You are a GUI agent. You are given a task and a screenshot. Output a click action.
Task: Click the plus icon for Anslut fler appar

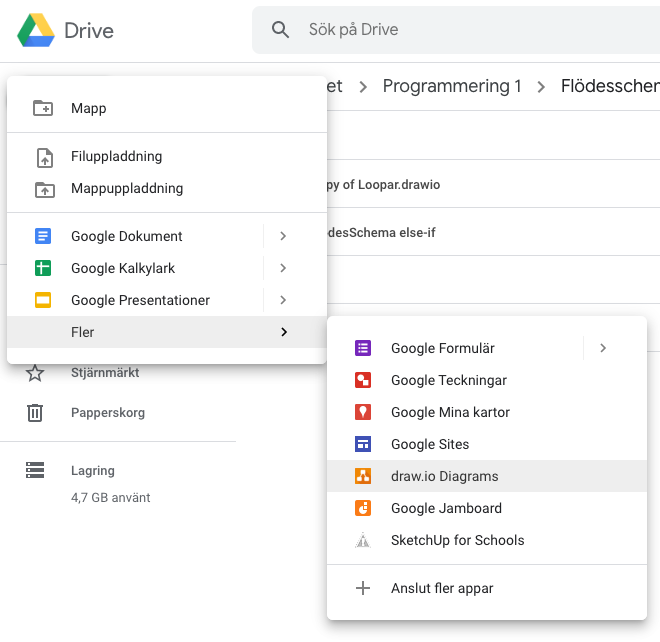pyautogui.click(x=363, y=588)
